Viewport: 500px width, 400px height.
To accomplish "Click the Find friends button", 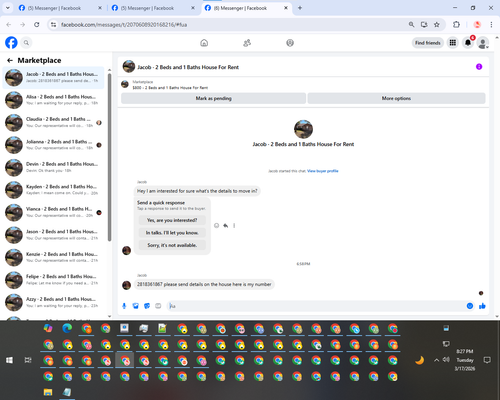I will click(x=428, y=43).
